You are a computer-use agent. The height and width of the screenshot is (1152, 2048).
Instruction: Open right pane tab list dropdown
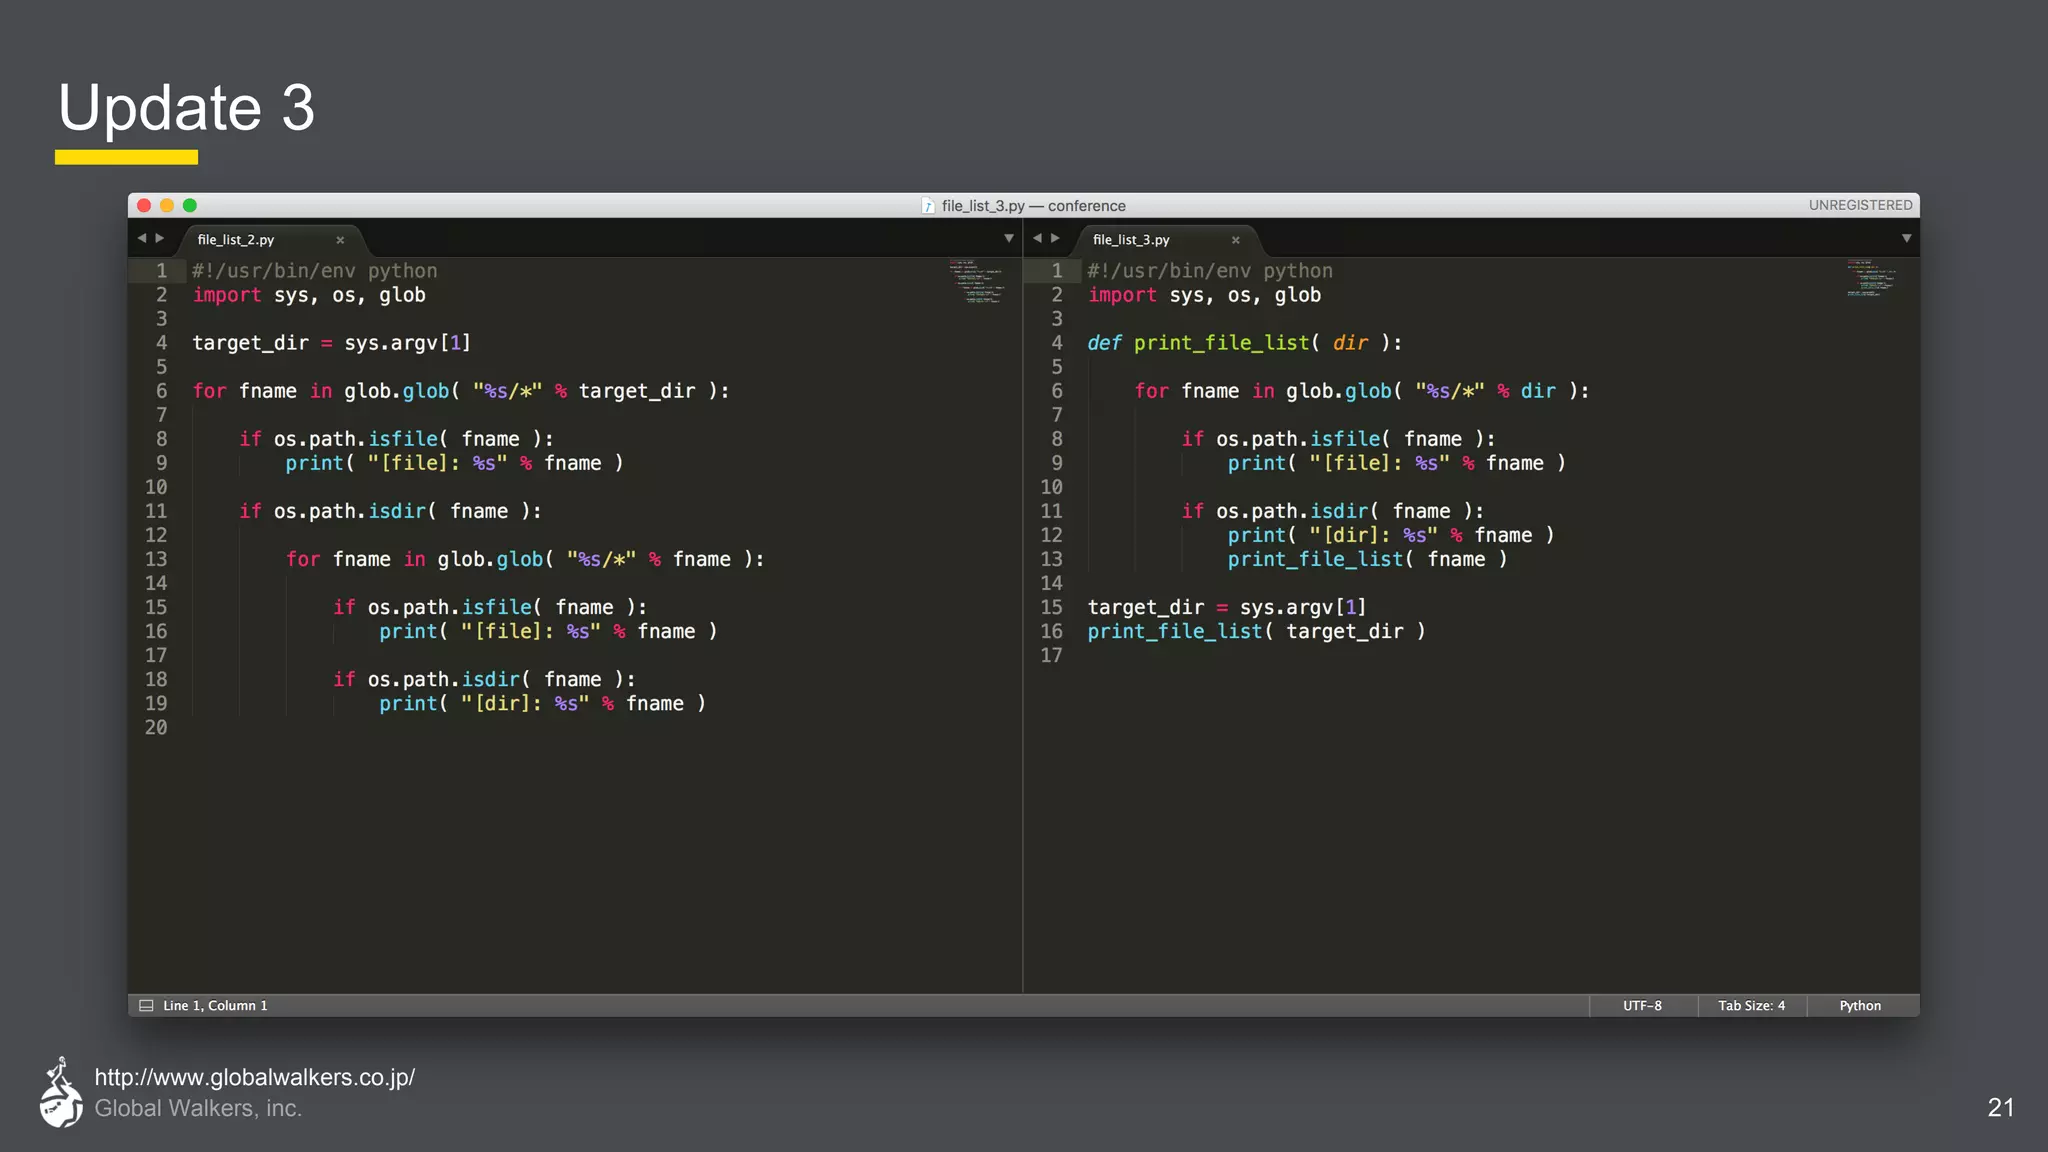[x=1906, y=238]
